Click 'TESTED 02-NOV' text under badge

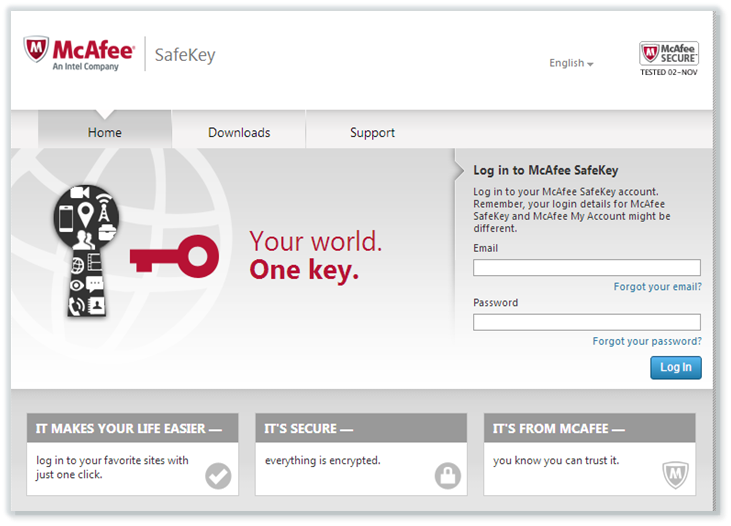click(669, 72)
